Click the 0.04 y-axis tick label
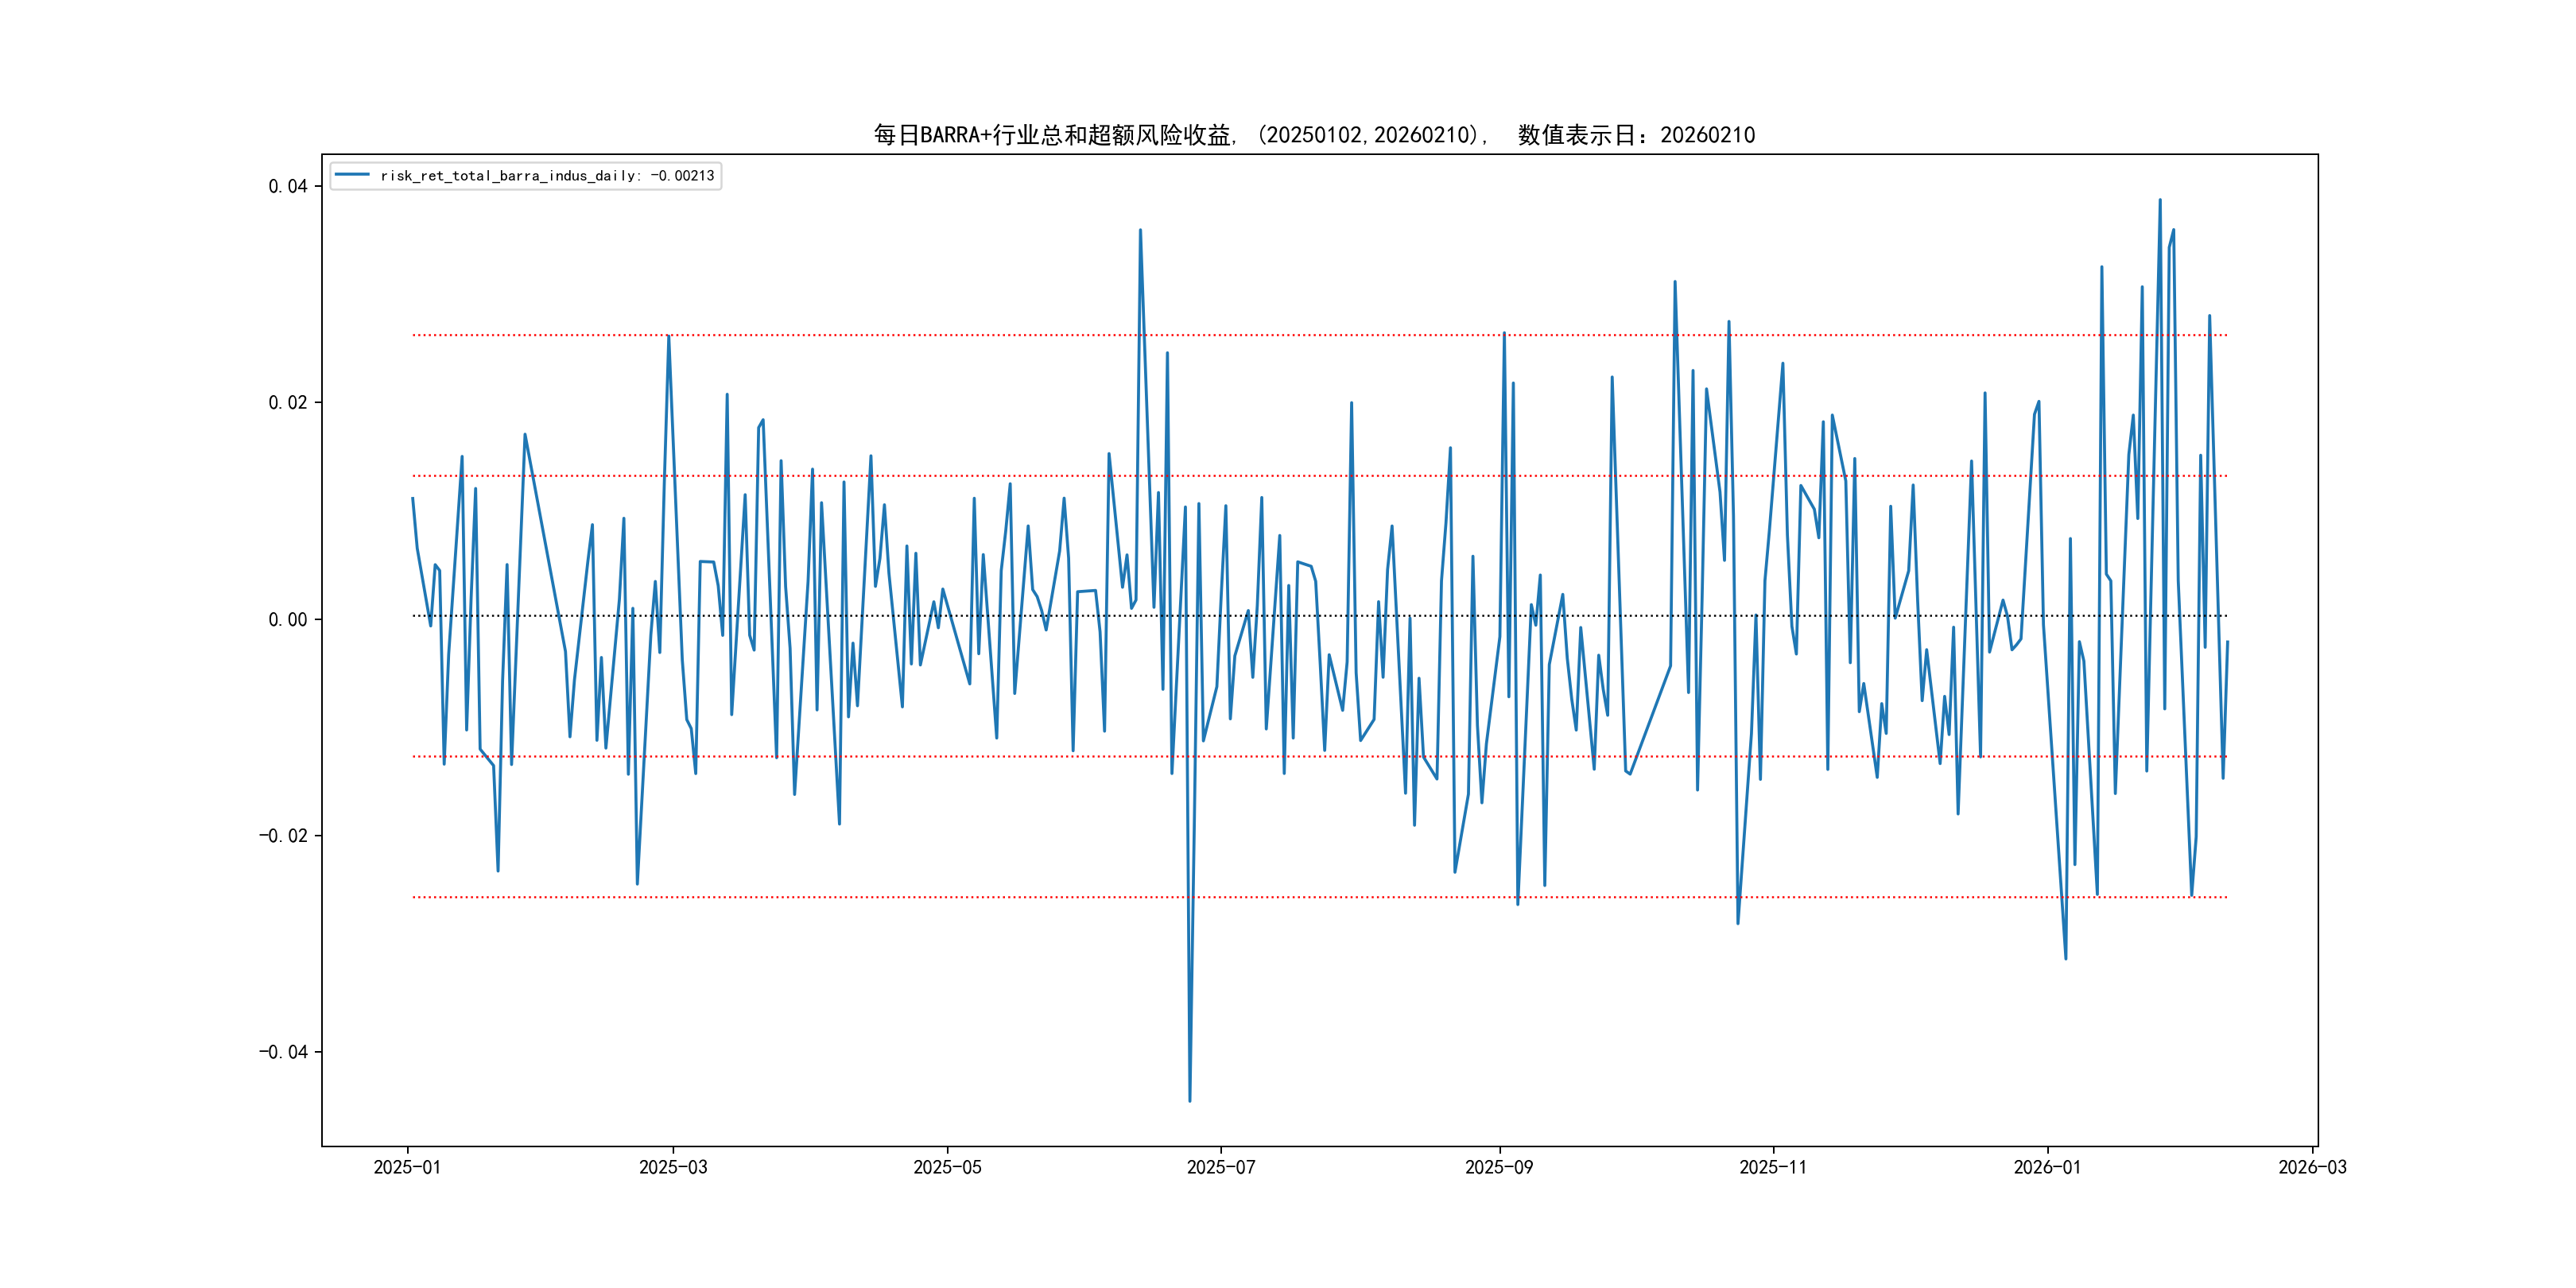The width and height of the screenshot is (2576, 1288). pos(287,186)
